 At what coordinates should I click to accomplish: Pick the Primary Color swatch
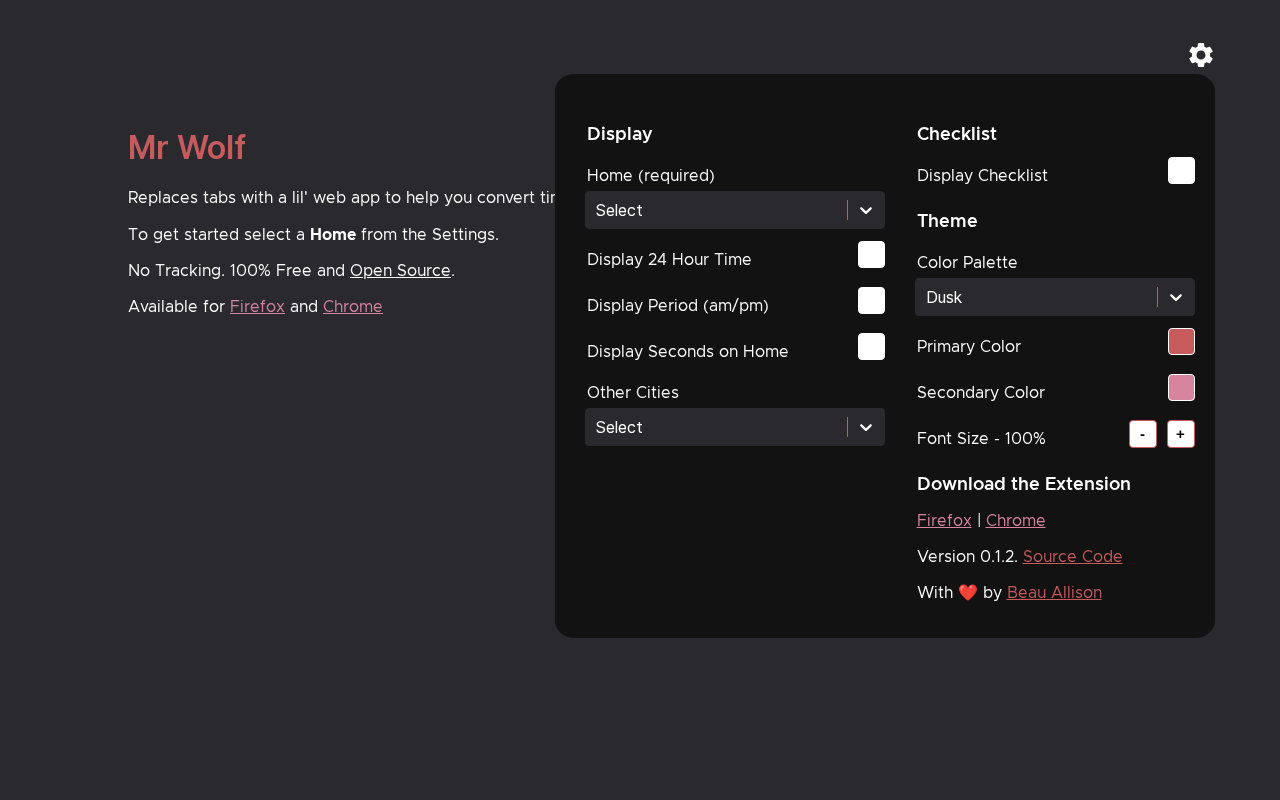tap(1181, 342)
